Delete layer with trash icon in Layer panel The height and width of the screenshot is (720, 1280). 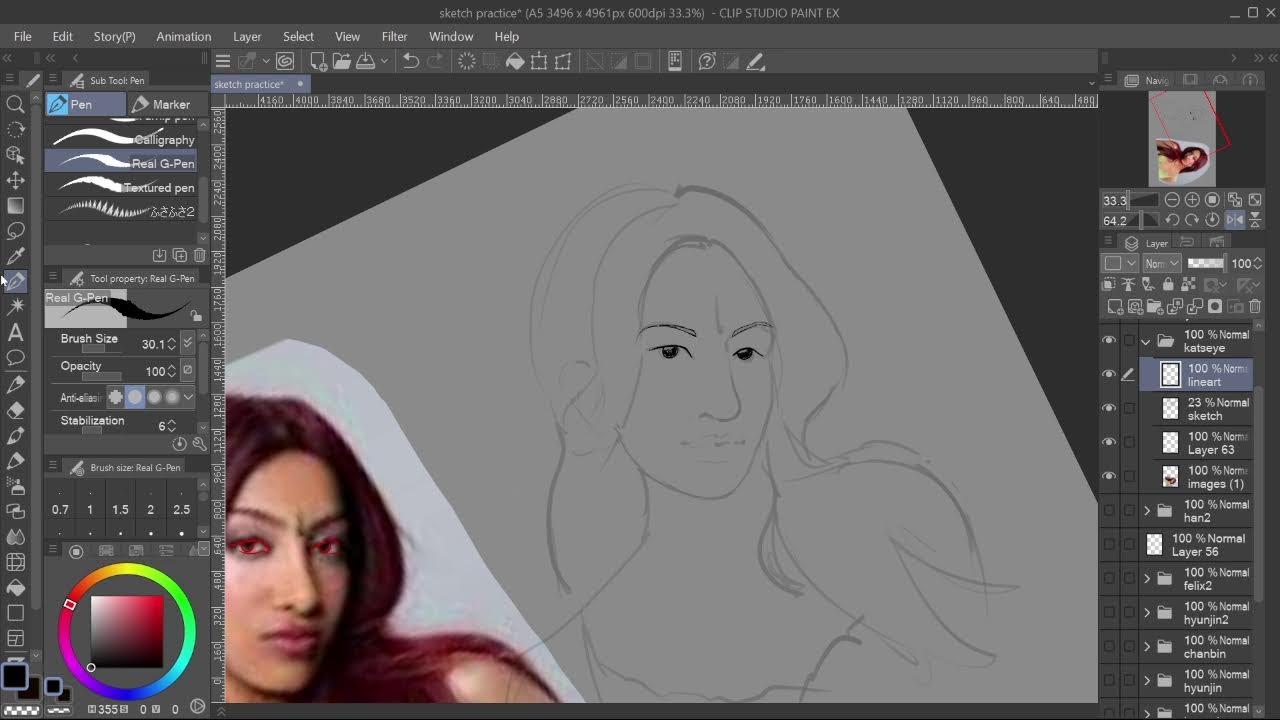[1255, 307]
